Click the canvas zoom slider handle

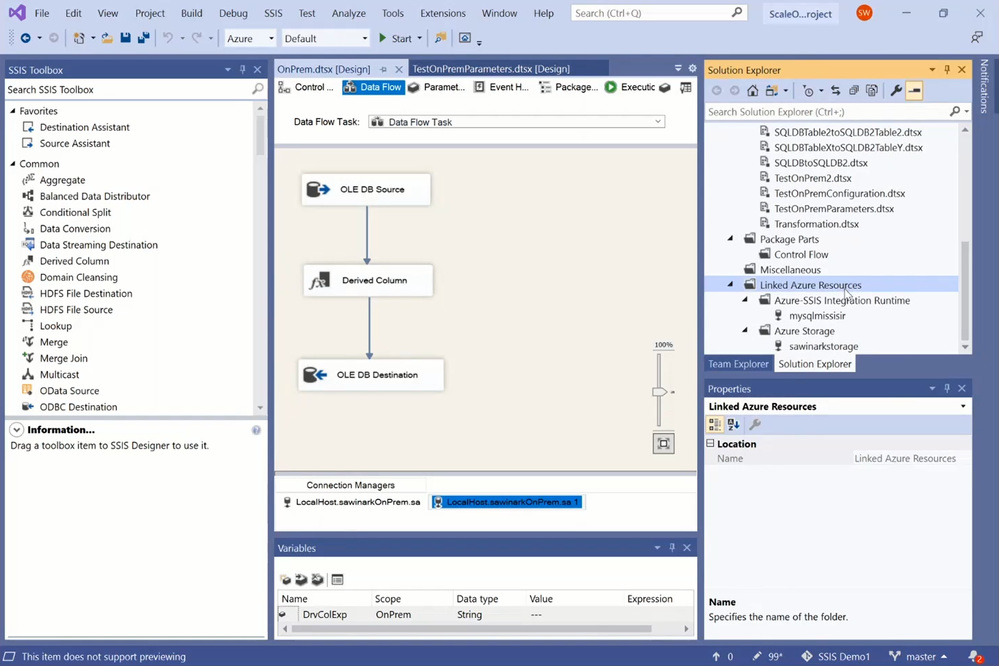[659, 391]
